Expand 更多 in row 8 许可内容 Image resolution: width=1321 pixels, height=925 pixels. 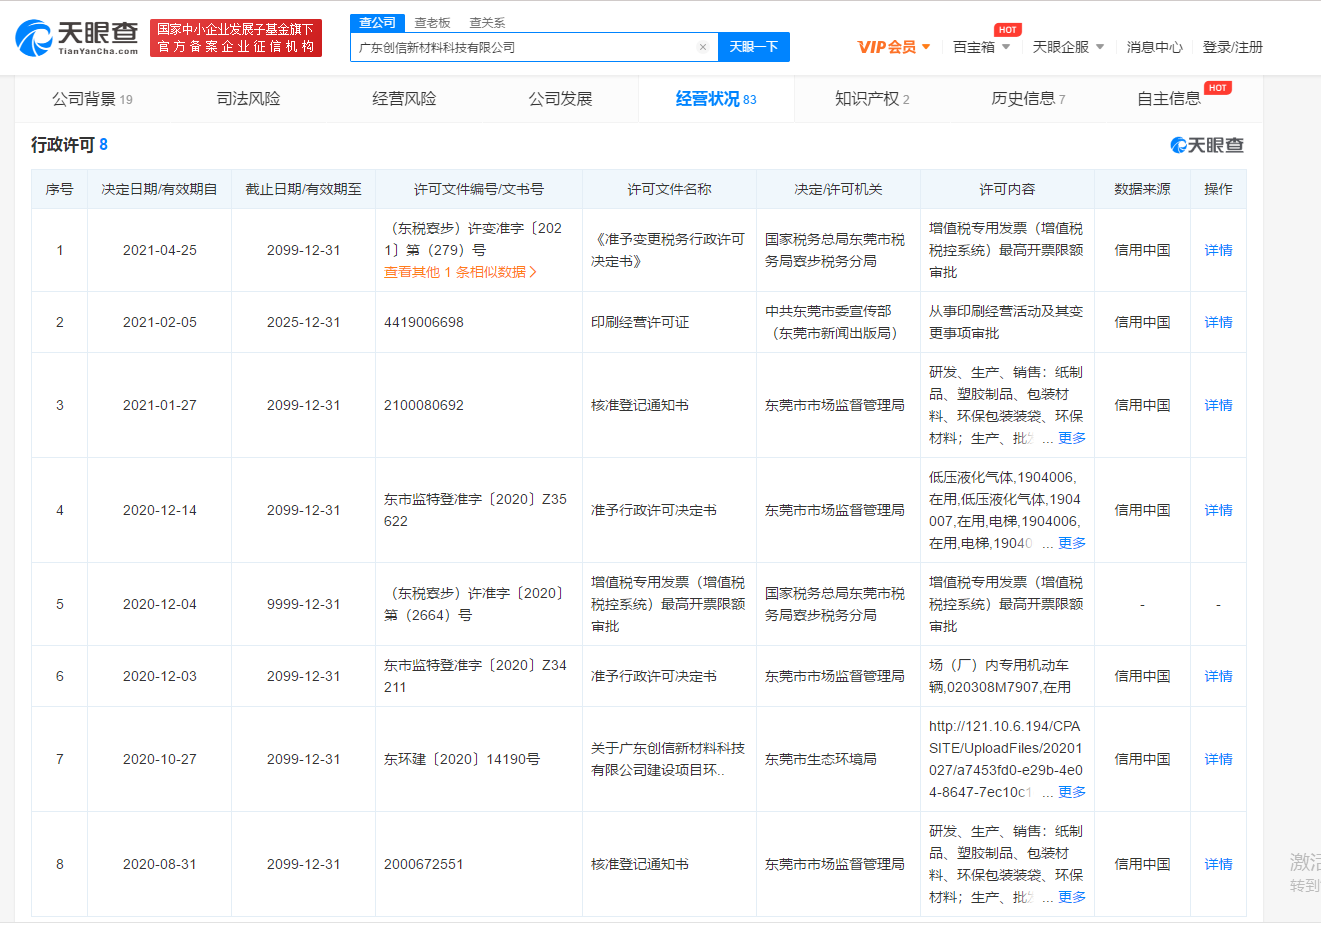[1071, 897]
